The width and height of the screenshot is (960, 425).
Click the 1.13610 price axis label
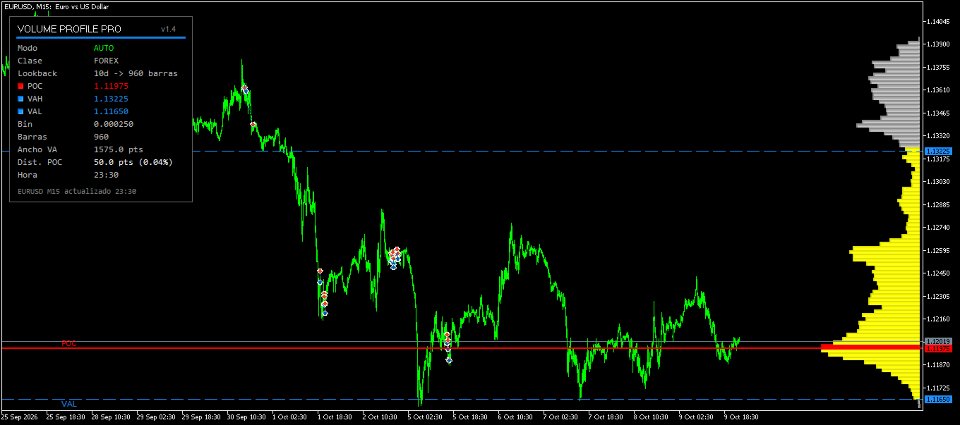click(x=939, y=90)
